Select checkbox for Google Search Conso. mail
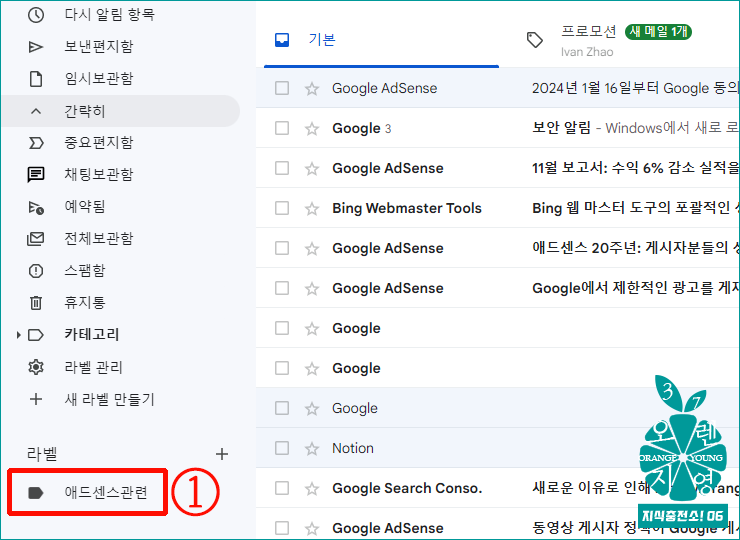Viewport: 740px width, 540px height. point(282,488)
